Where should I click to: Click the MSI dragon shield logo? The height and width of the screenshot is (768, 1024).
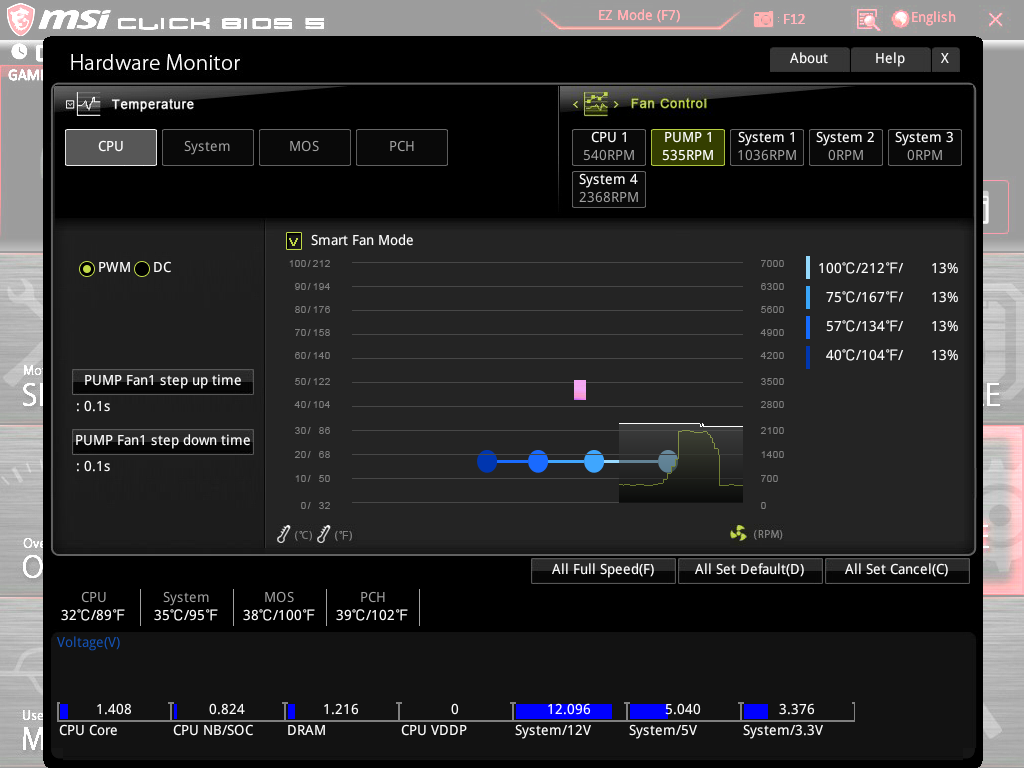tap(20, 19)
